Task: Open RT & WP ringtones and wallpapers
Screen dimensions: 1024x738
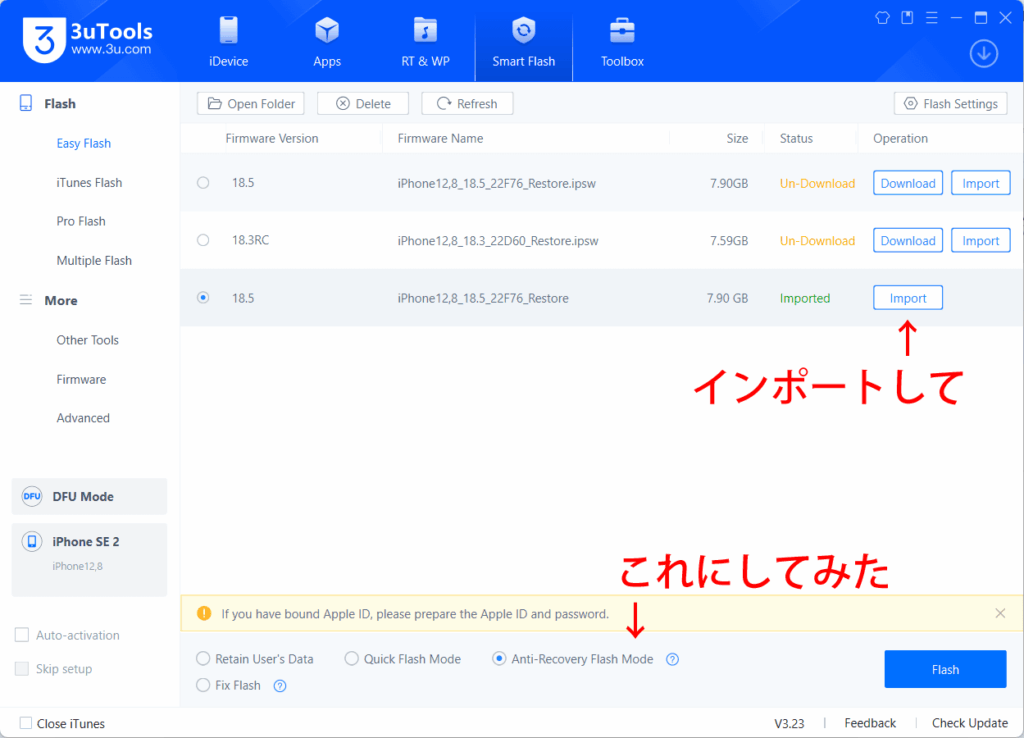Action: (x=425, y=41)
